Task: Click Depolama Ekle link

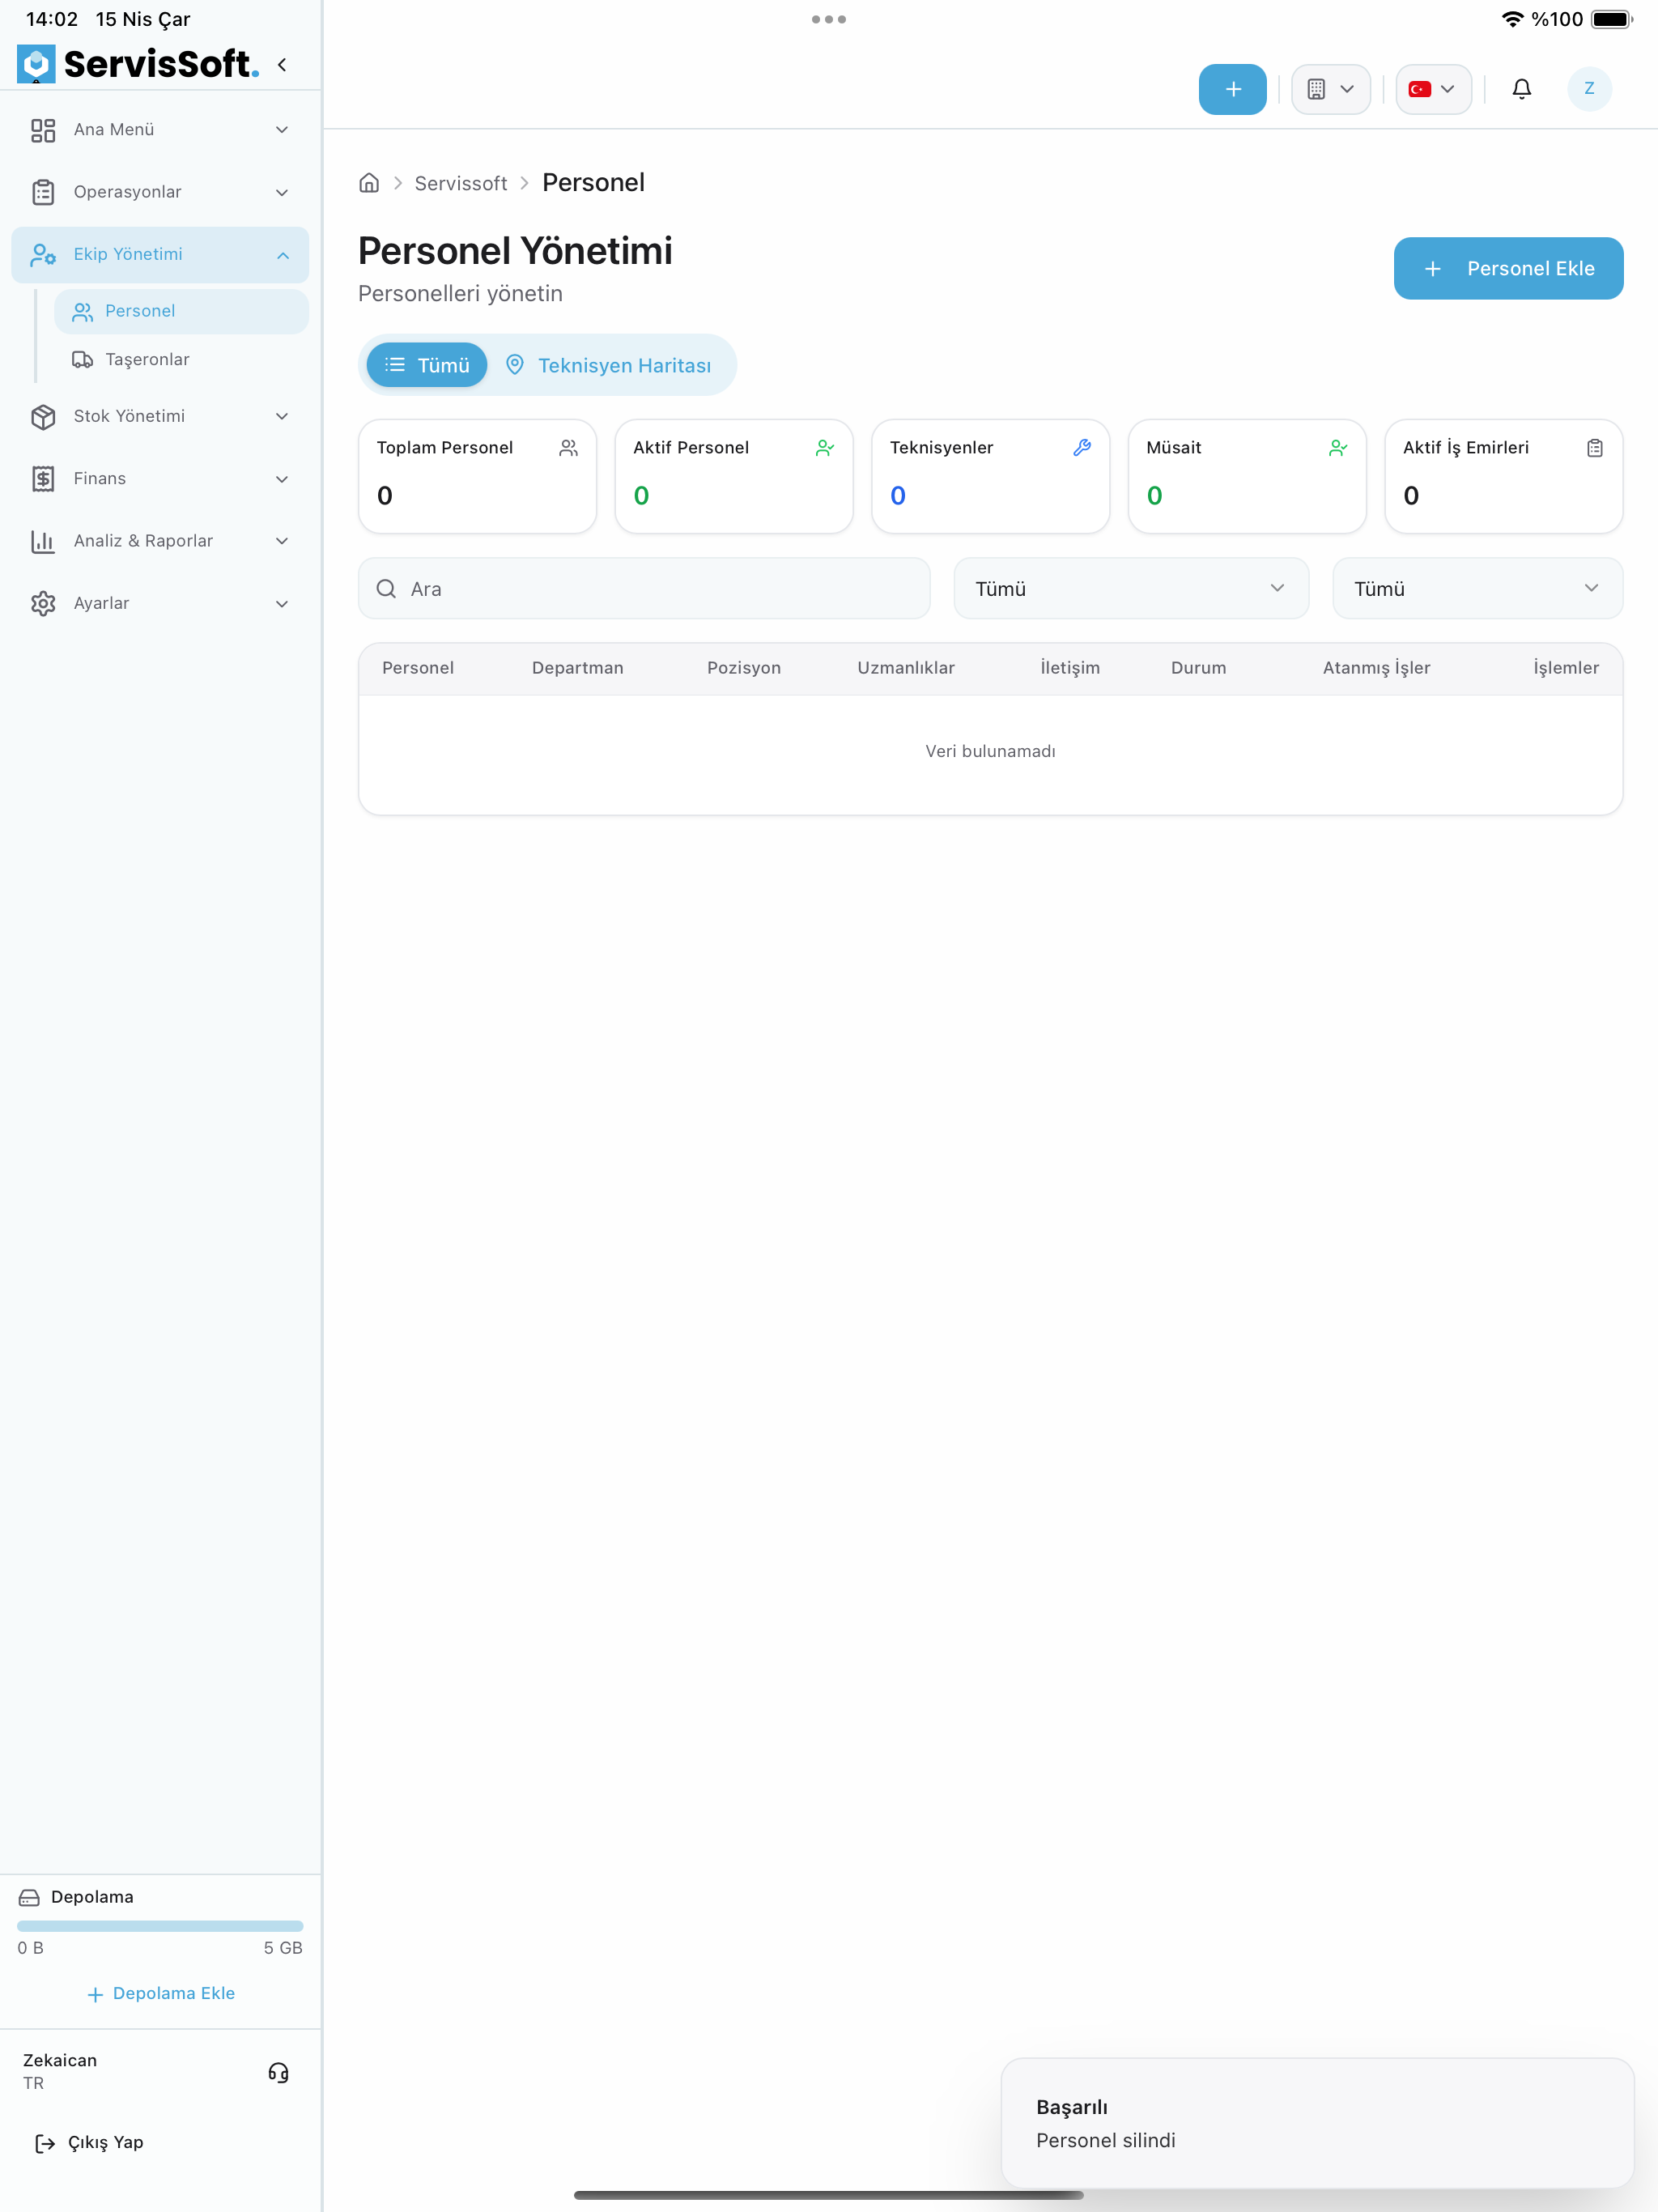Action: (x=161, y=1993)
